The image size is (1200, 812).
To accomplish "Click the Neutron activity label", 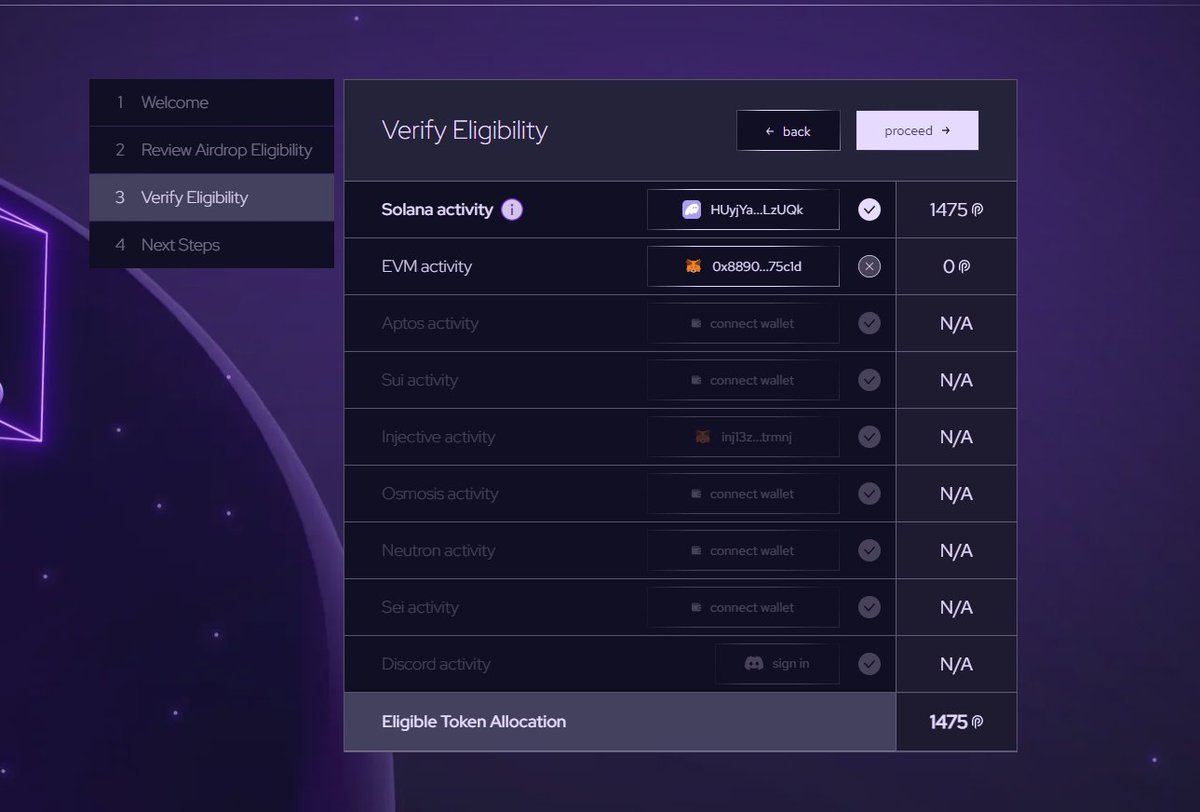I will [x=439, y=551].
